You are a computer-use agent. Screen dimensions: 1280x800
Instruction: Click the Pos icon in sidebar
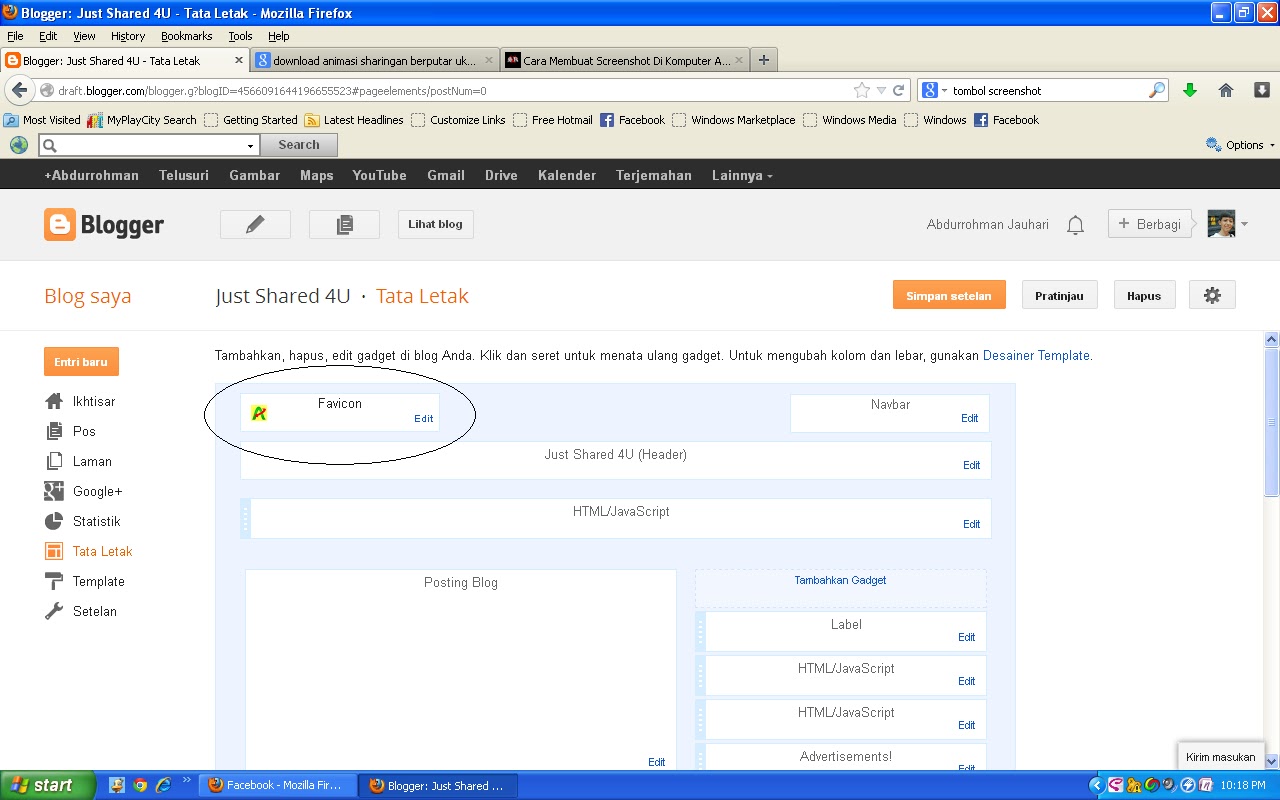pyautogui.click(x=54, y=431)
